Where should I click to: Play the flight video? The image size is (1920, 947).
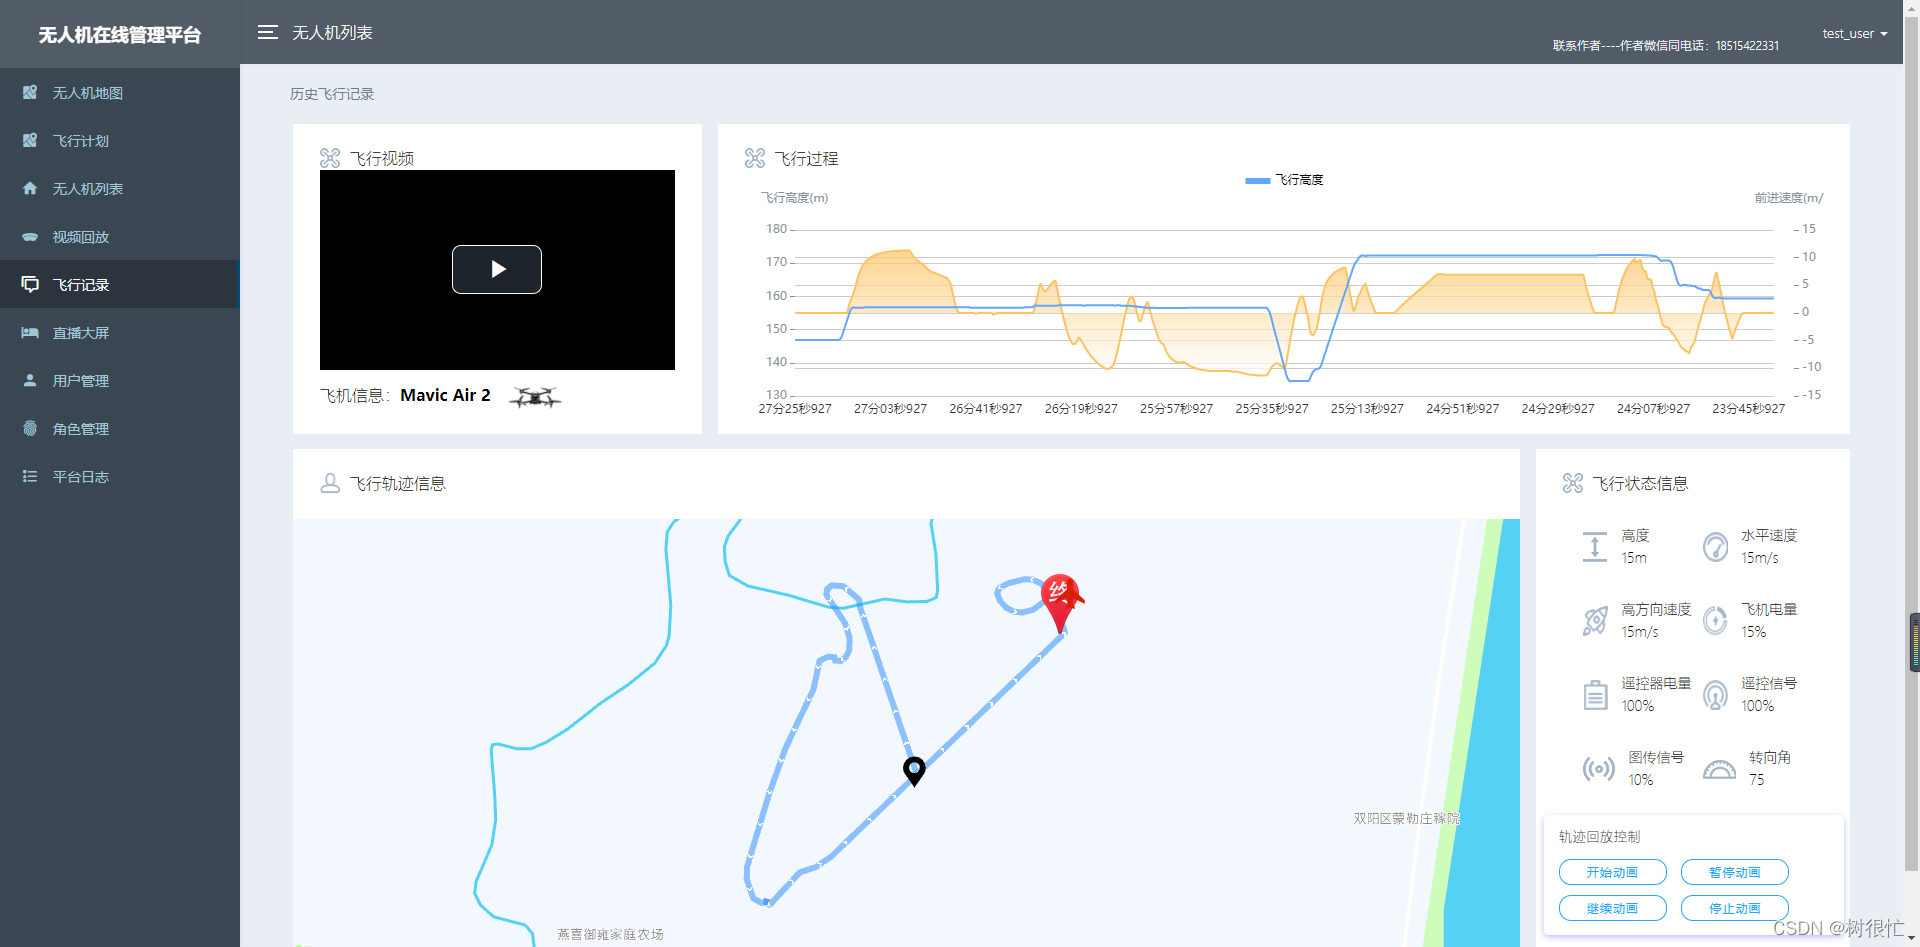pos(497,269)
